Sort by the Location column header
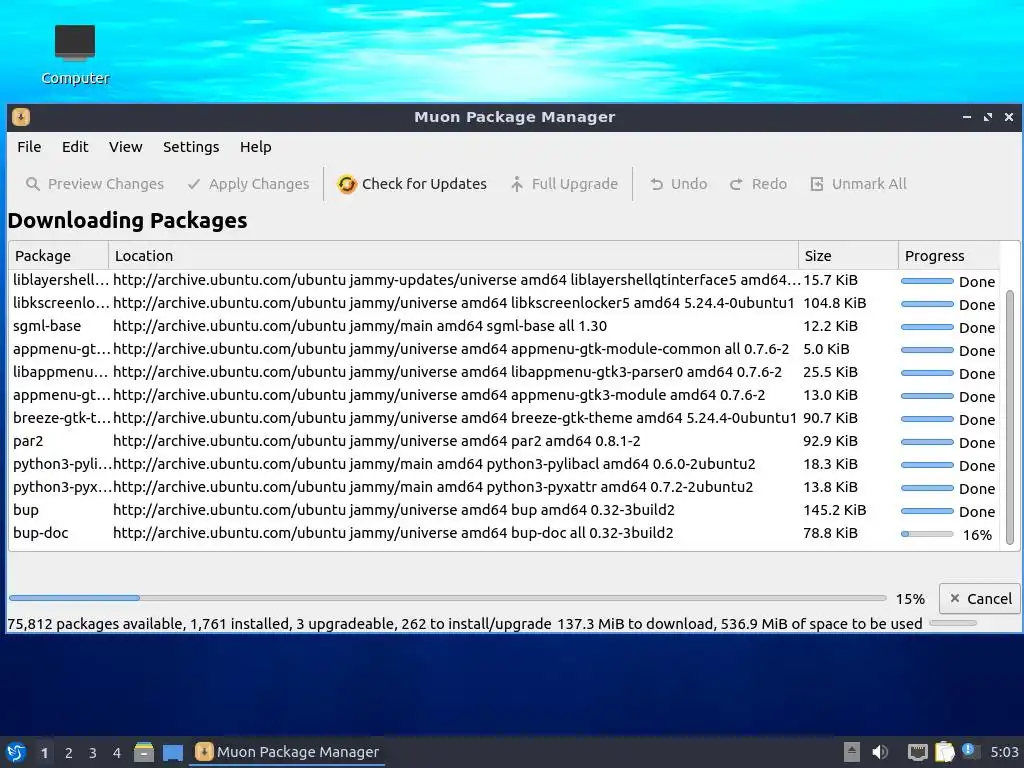 453,255
